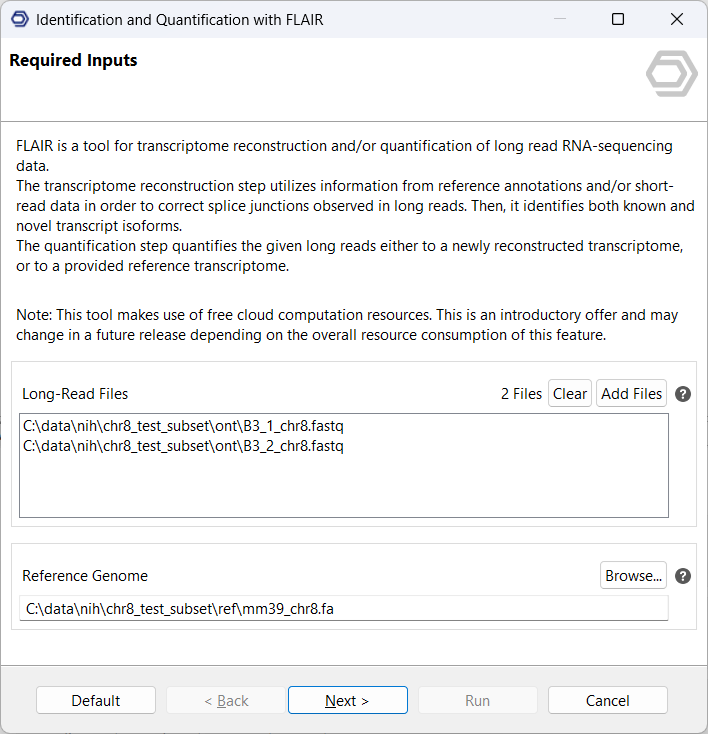Maximize the FLAIR dialog window
The image size is (708, 734).
click(x=618, y=19)
